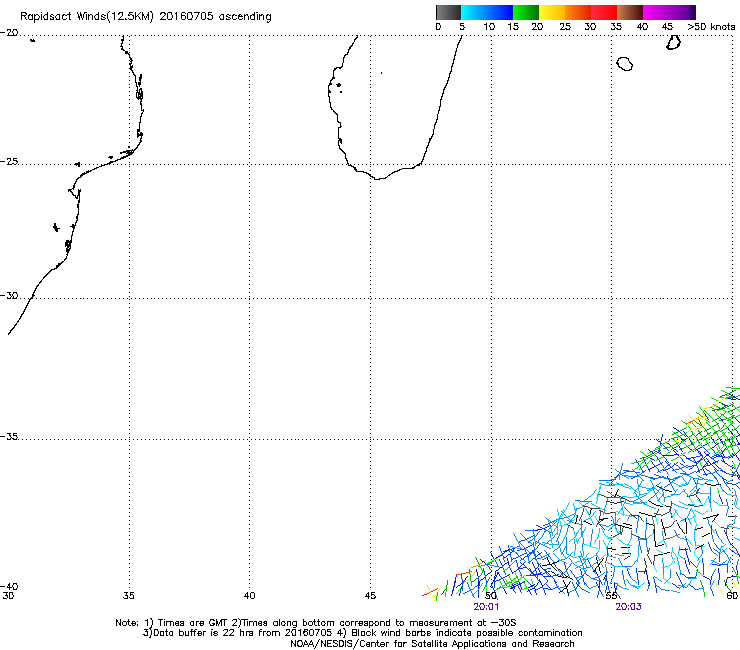
Task: Click the longitude label 40 on bottom axis
Action: coord(249,596)
